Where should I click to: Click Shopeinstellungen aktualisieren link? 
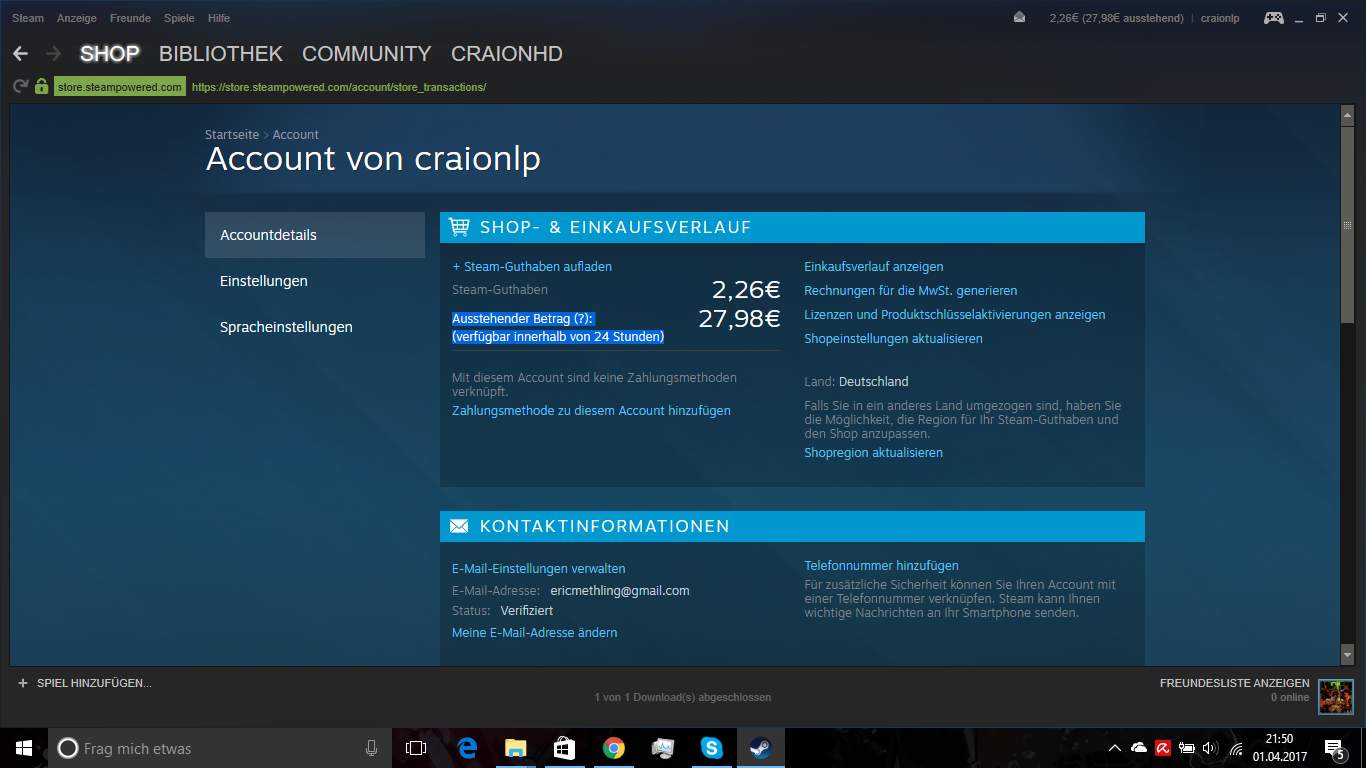(893, 338)
